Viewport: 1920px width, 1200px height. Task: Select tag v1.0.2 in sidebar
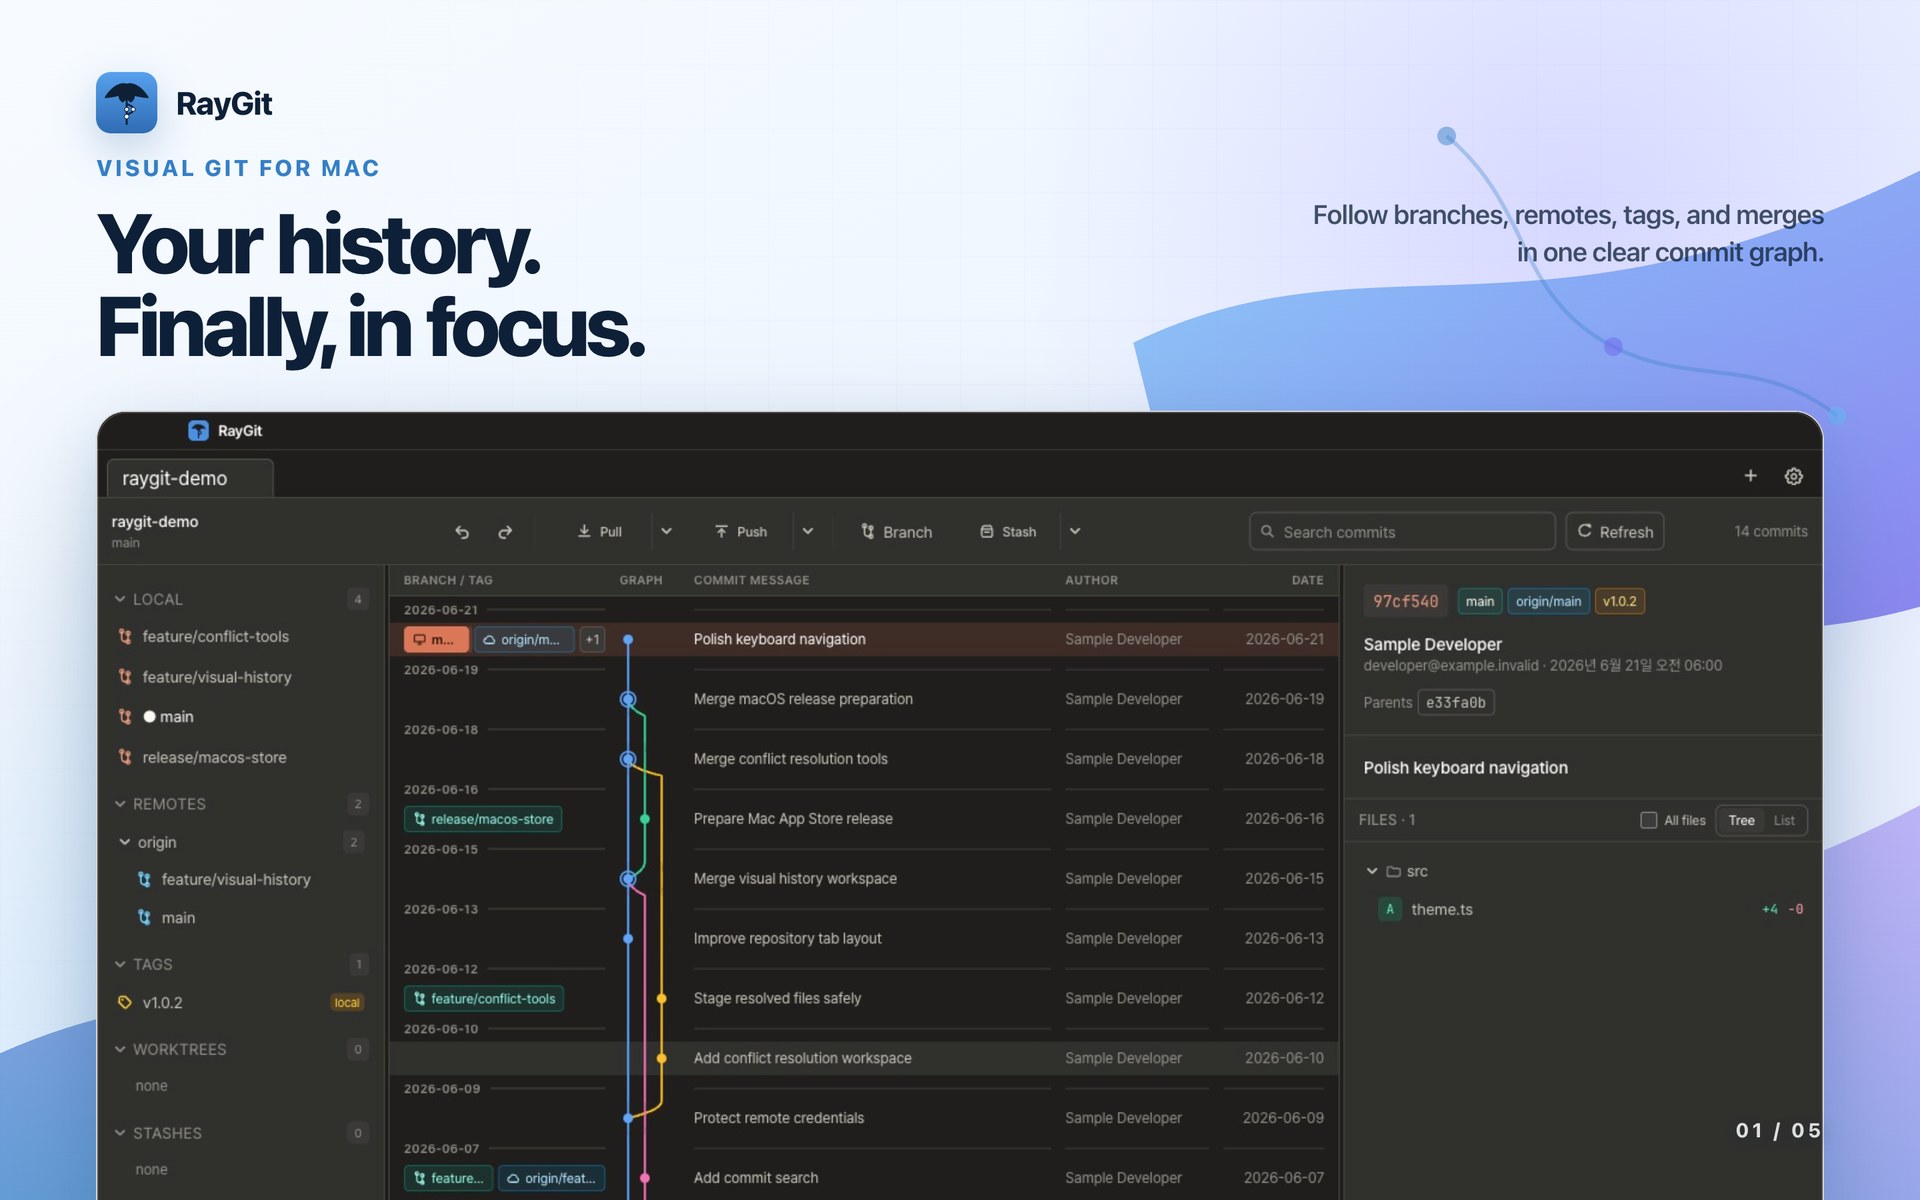[240, 1002]
